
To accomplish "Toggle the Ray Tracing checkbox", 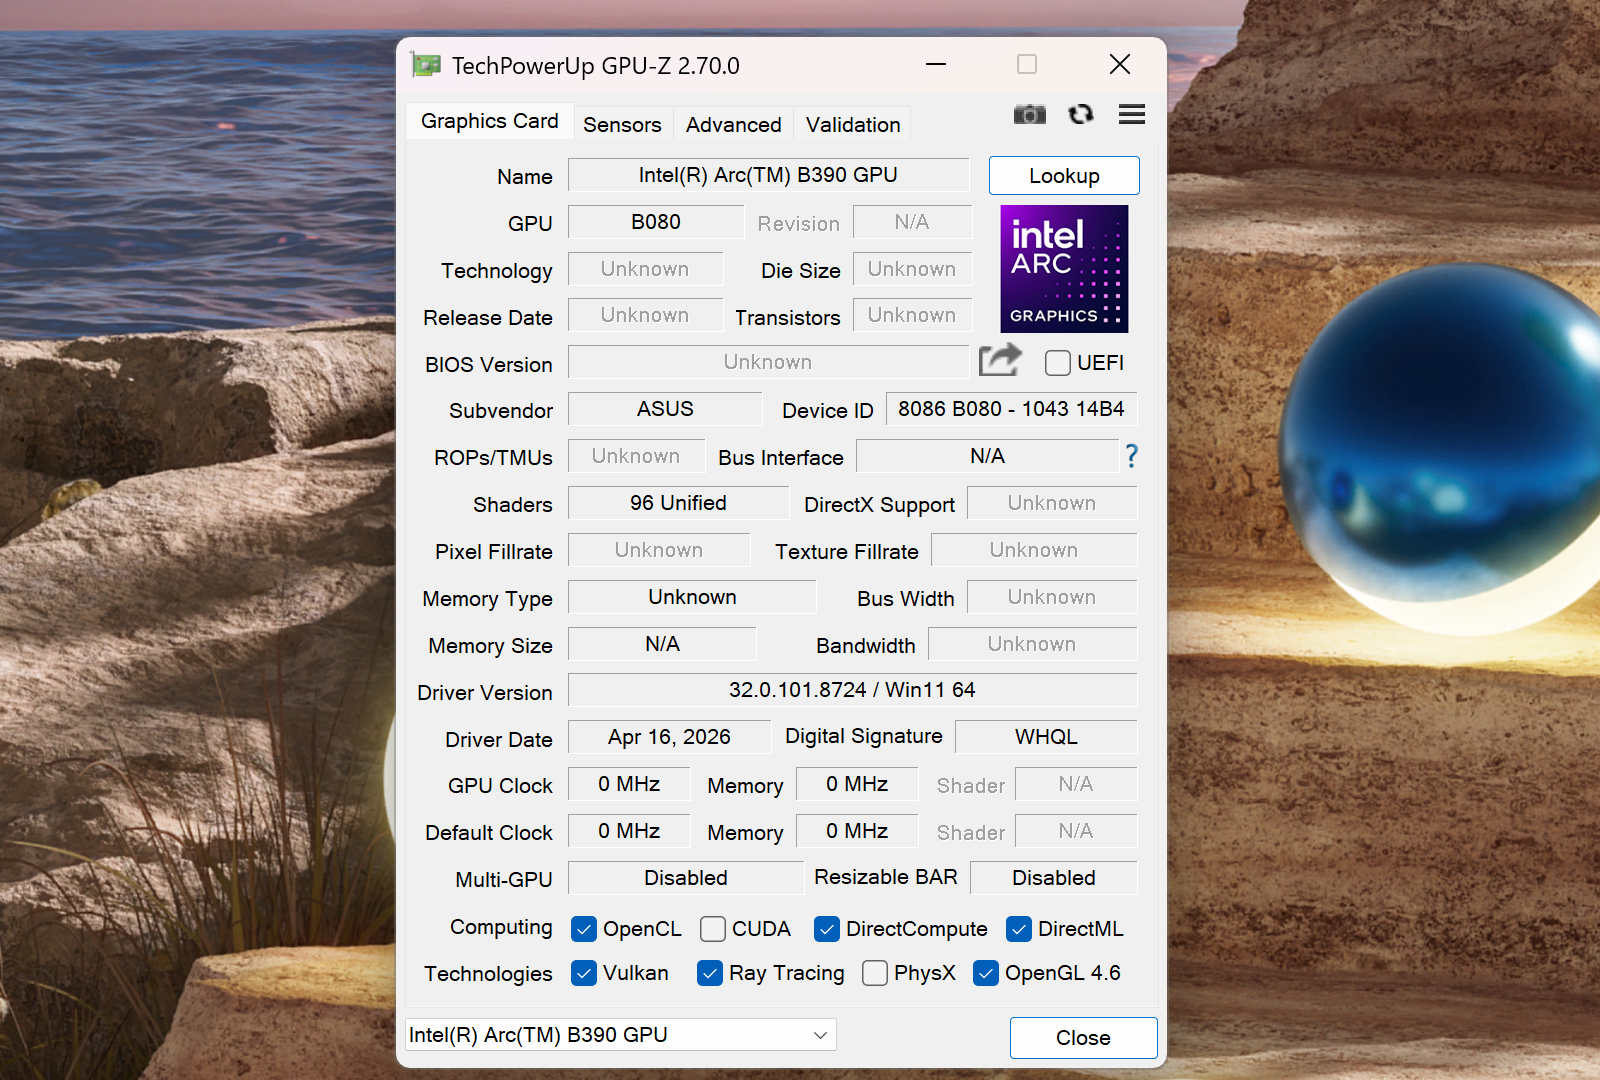I will (710, 973).
